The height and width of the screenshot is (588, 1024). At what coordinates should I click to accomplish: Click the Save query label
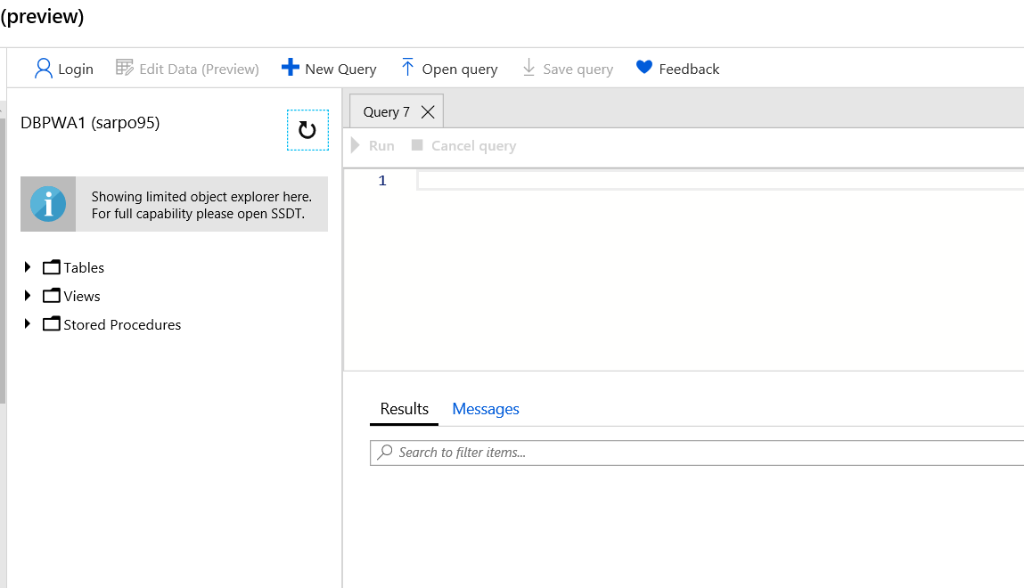pyautogui.click(x=578, y=69)
